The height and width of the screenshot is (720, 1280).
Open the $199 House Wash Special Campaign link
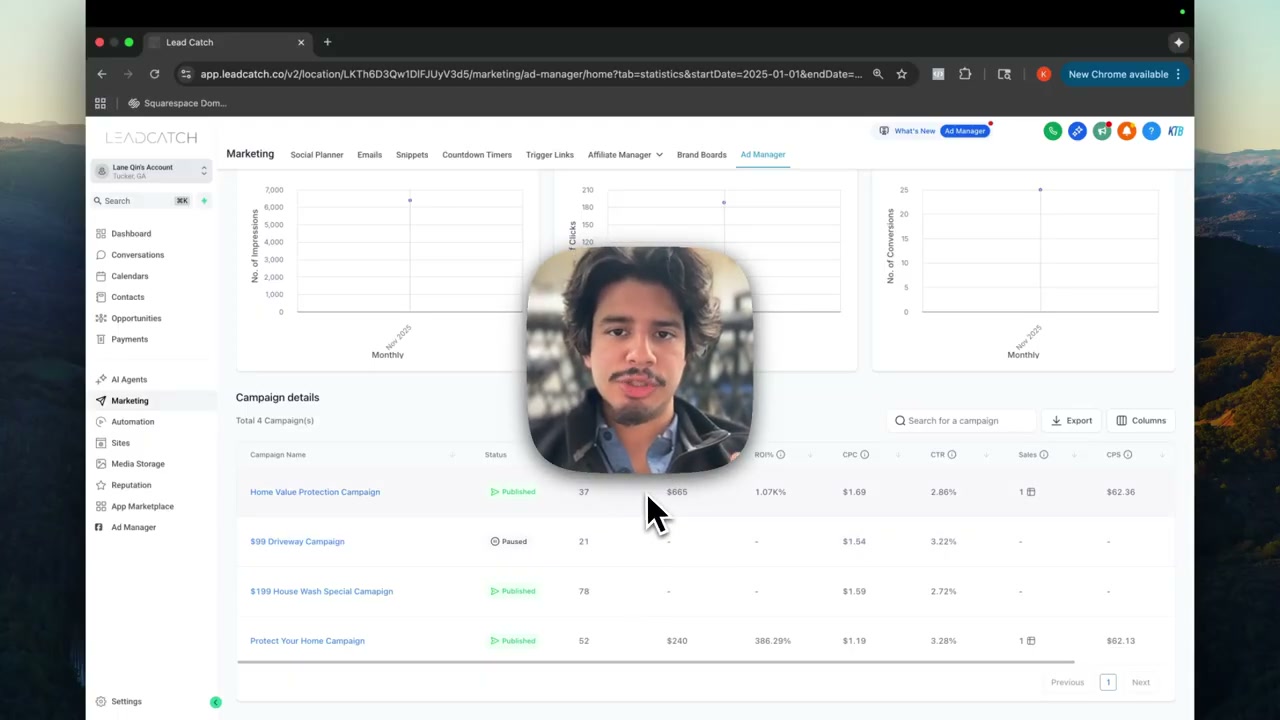[x=321, y=591]
